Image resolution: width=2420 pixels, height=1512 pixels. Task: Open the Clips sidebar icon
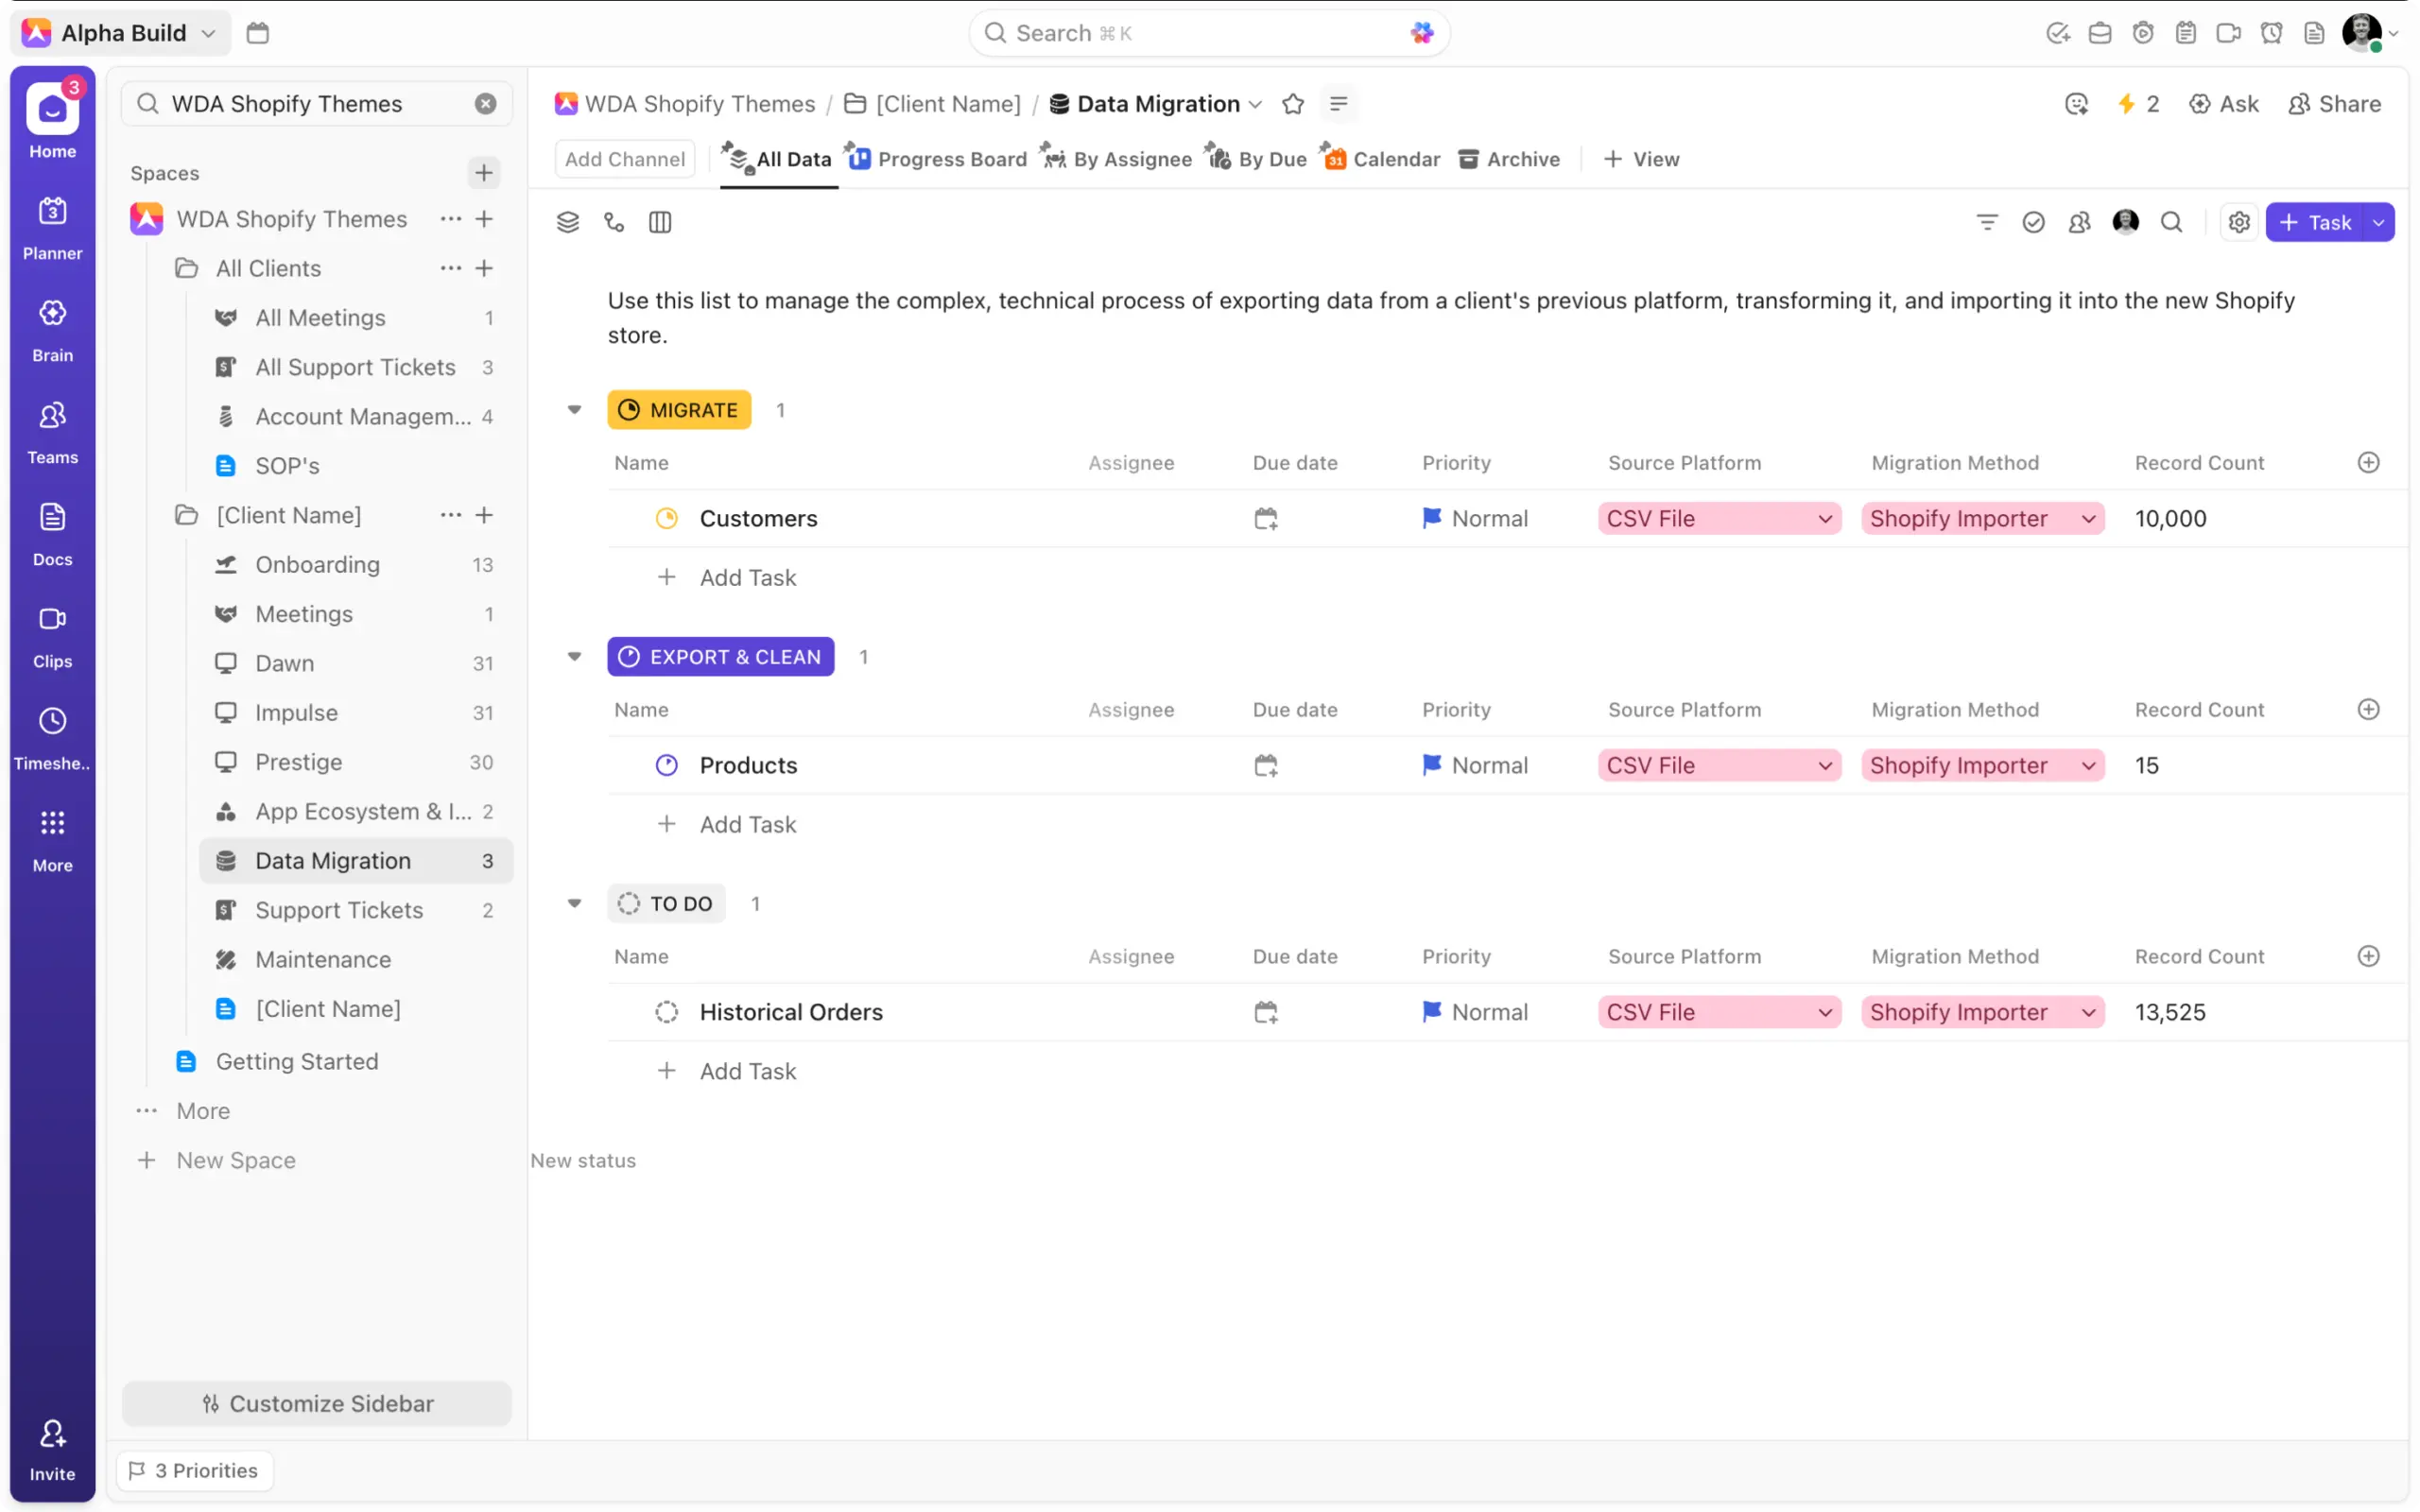tap(52, 635)
